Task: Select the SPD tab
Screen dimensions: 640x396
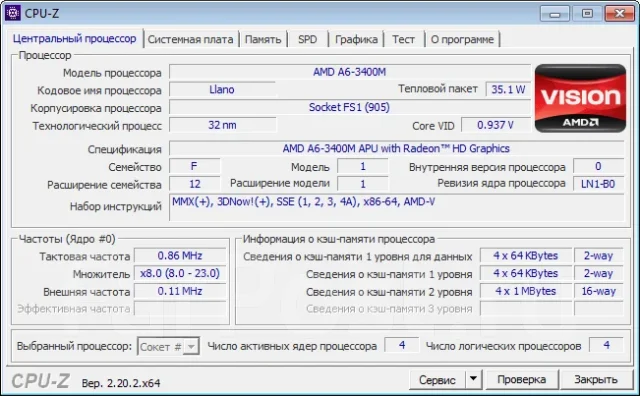Action: 307,39
